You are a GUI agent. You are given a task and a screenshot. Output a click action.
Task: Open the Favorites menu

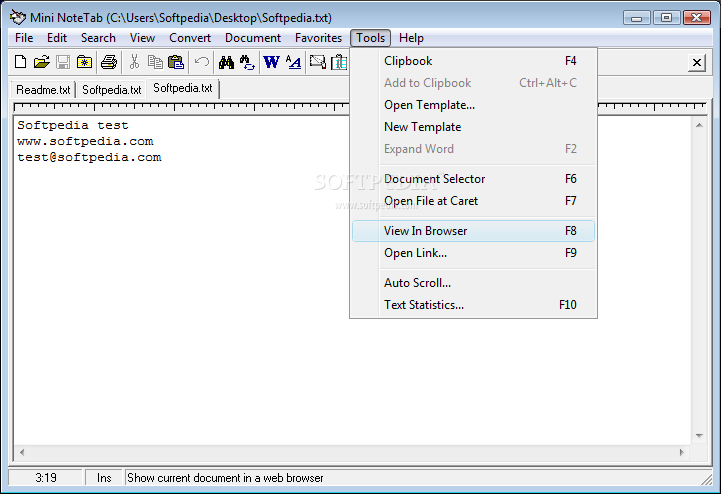319,38
